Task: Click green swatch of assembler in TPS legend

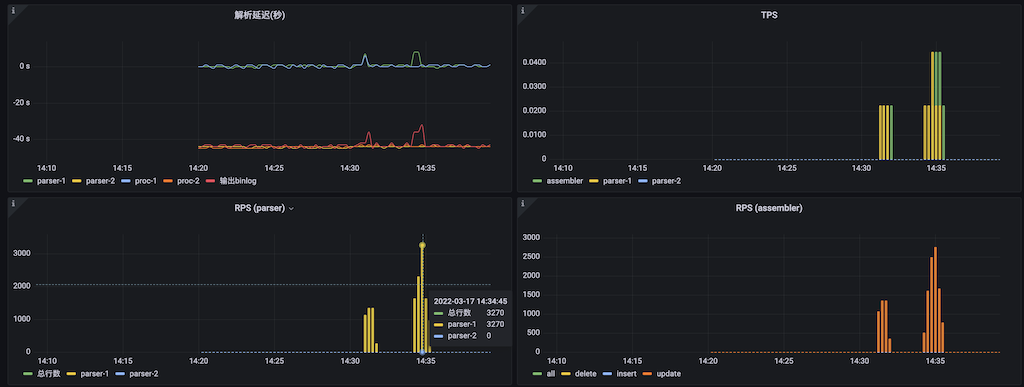Action: point(538,181)
